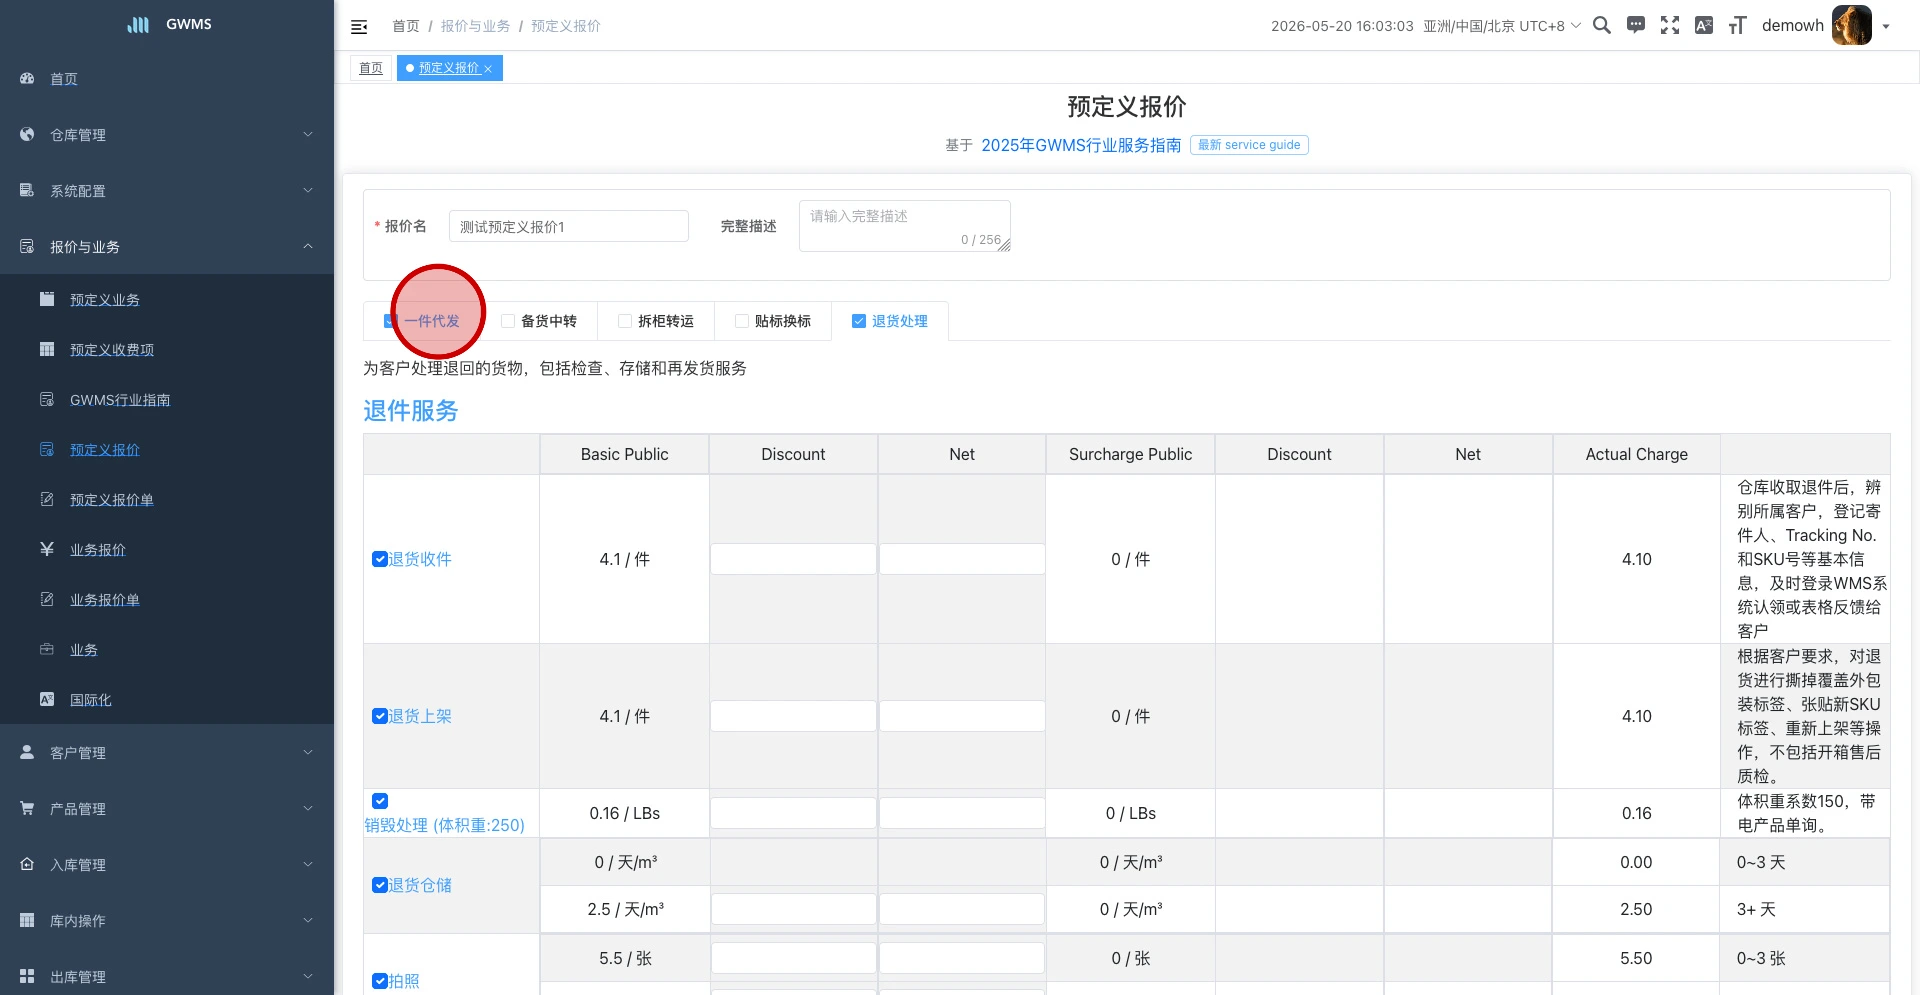This screenshot has height=995, width=1920.
Task: Uncheck 拍照 row checkbox
Action: click(380, 981)
